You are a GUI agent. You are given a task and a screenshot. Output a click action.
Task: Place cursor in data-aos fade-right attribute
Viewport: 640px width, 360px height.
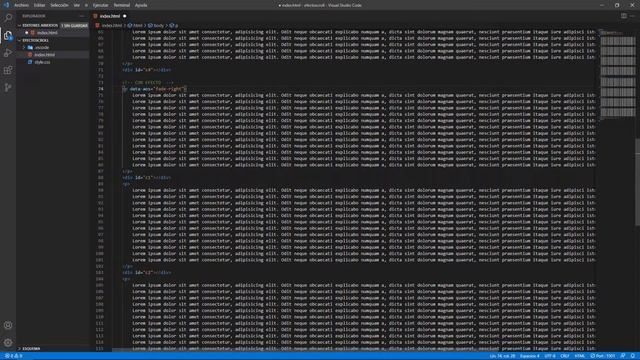(158, 89)
